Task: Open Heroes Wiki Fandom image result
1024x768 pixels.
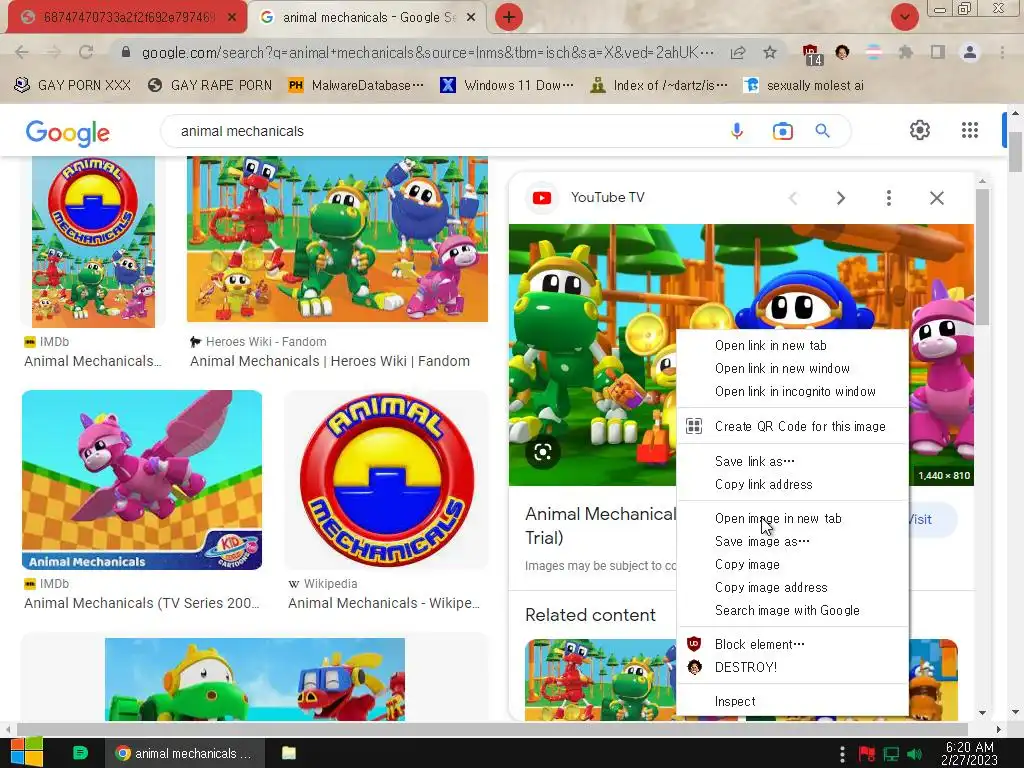Action: click(x=337, y=239)
